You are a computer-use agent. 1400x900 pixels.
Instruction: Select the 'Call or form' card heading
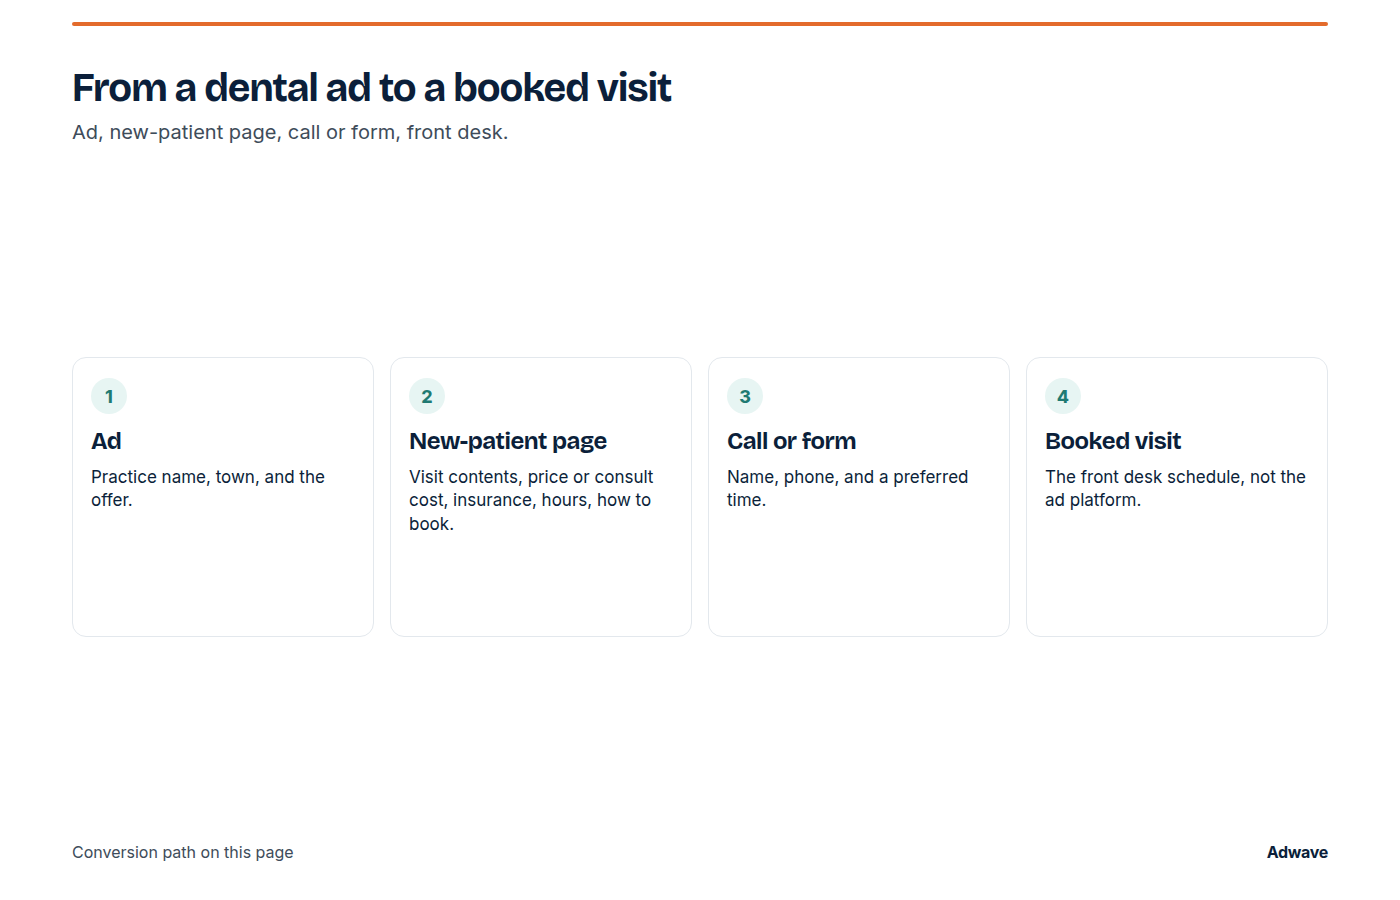pyautogui.click(x=791, y=441)
